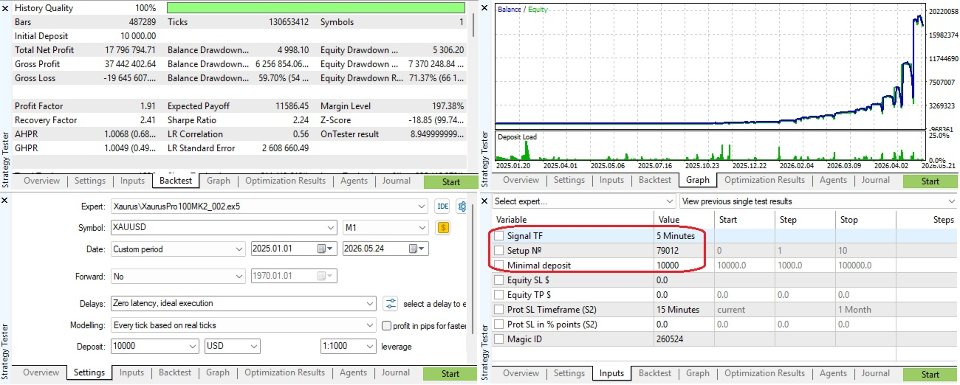Open the IDE editor icon beside Expert
This screenshot has height=385, width=960.
(442, 207)
